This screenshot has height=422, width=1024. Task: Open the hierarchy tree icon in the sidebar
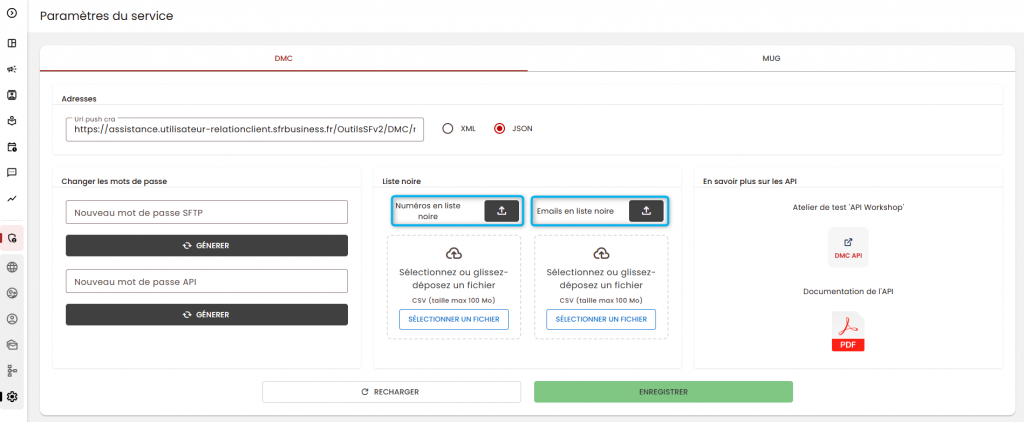pos(12,371)
